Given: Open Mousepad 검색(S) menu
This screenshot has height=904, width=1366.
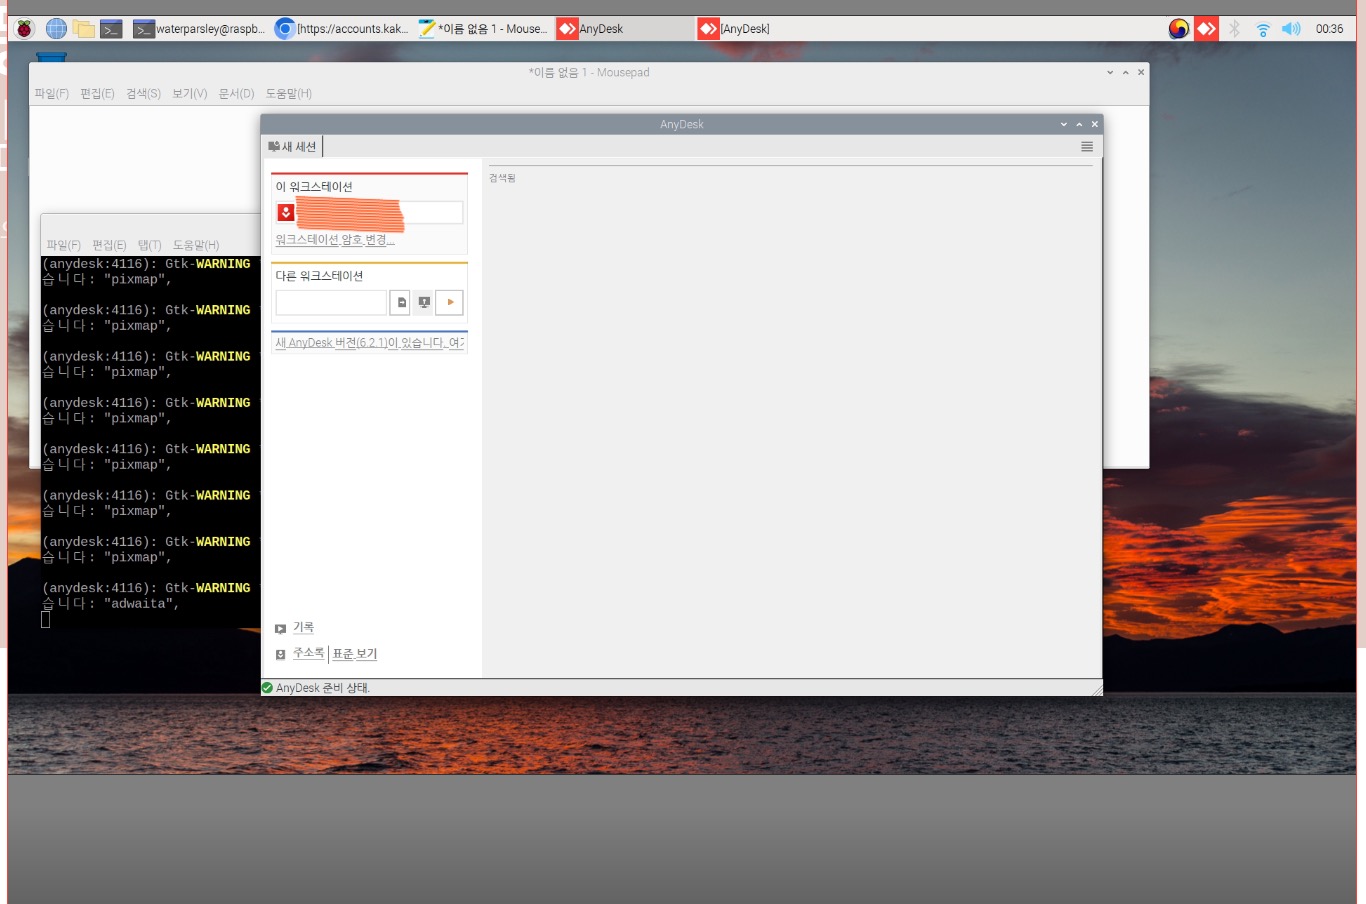Looking at the screenshot, I should click(143, 93).
